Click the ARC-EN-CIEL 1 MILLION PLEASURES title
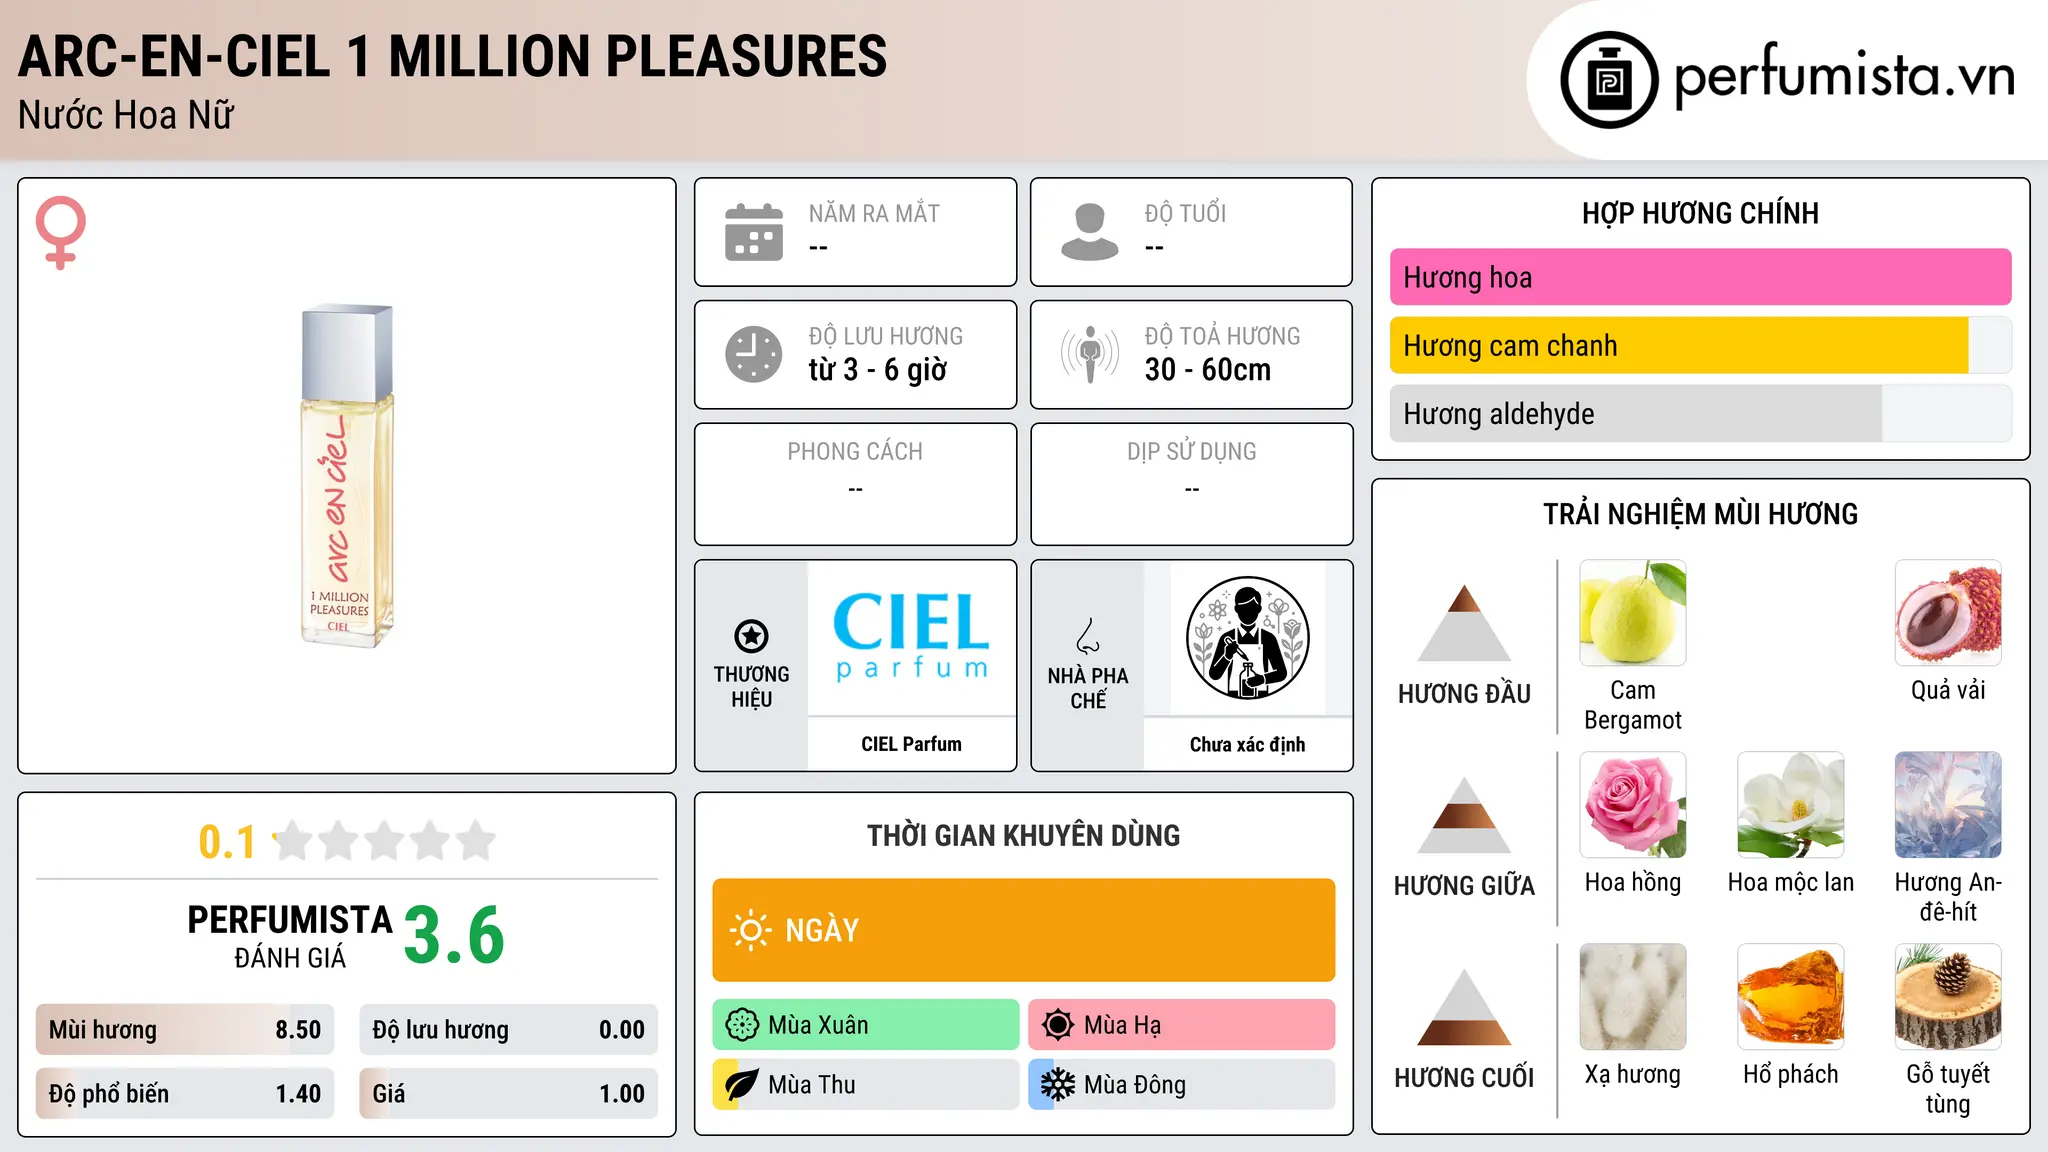This screenshot has height=1152, width=2048. tap(453, 56)
